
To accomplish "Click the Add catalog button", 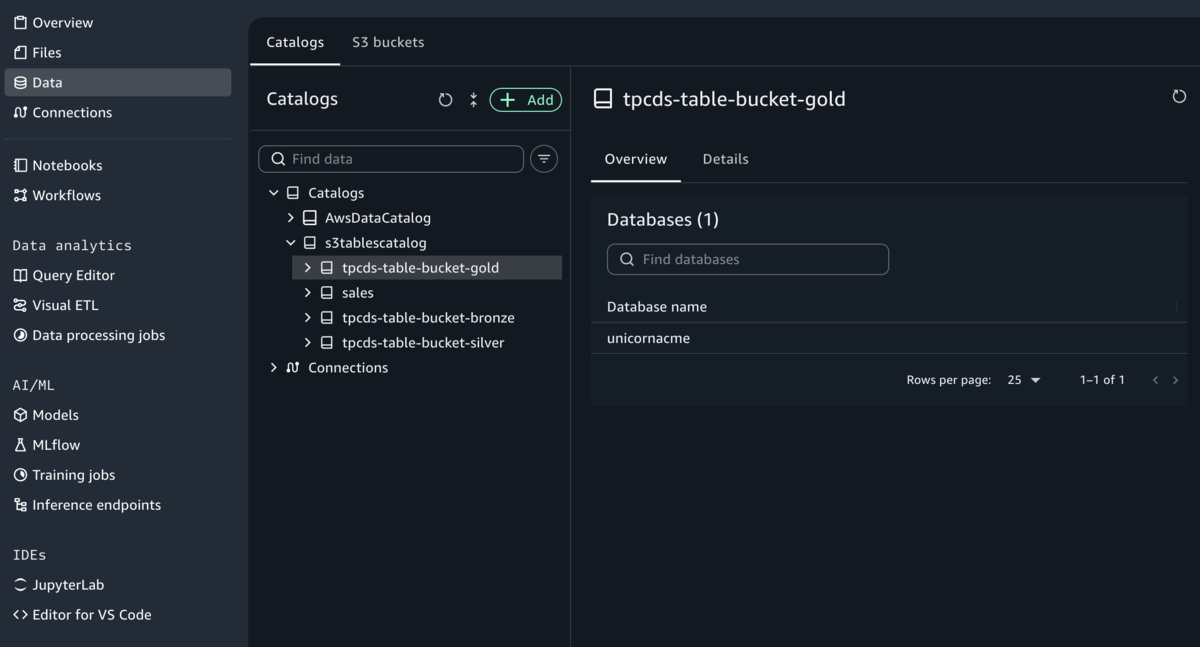I will click(x=526, y=100).
